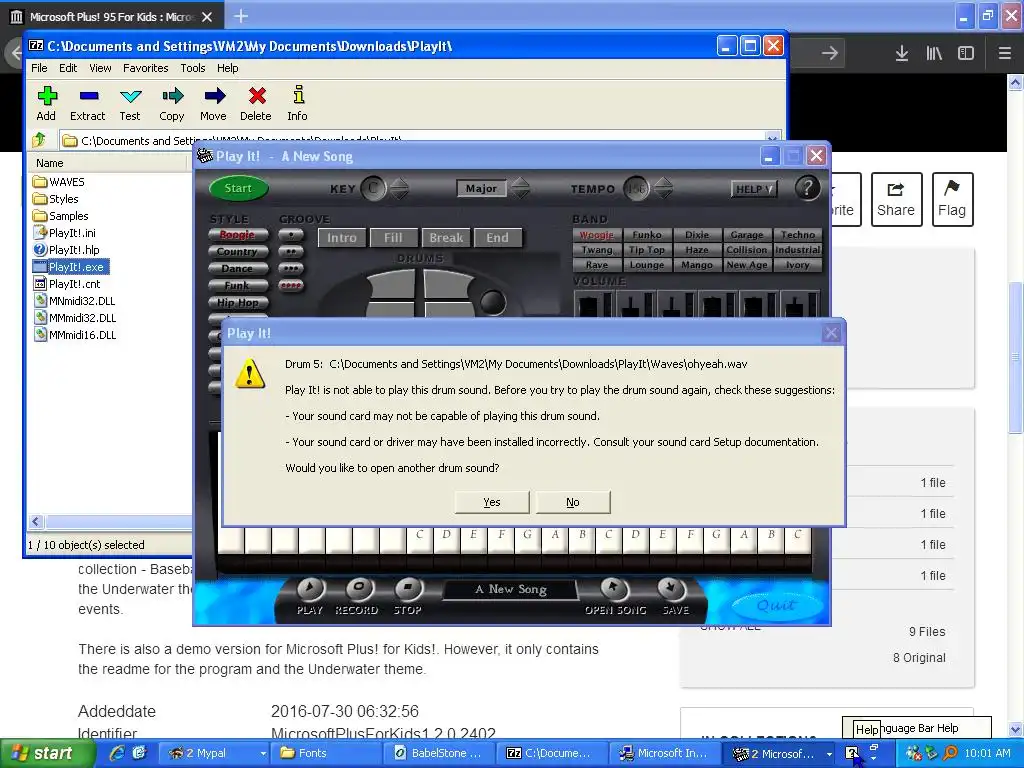Screen dimensions: 1024x768
Task: Click the Fill drum button
Action: coord(393,238)
